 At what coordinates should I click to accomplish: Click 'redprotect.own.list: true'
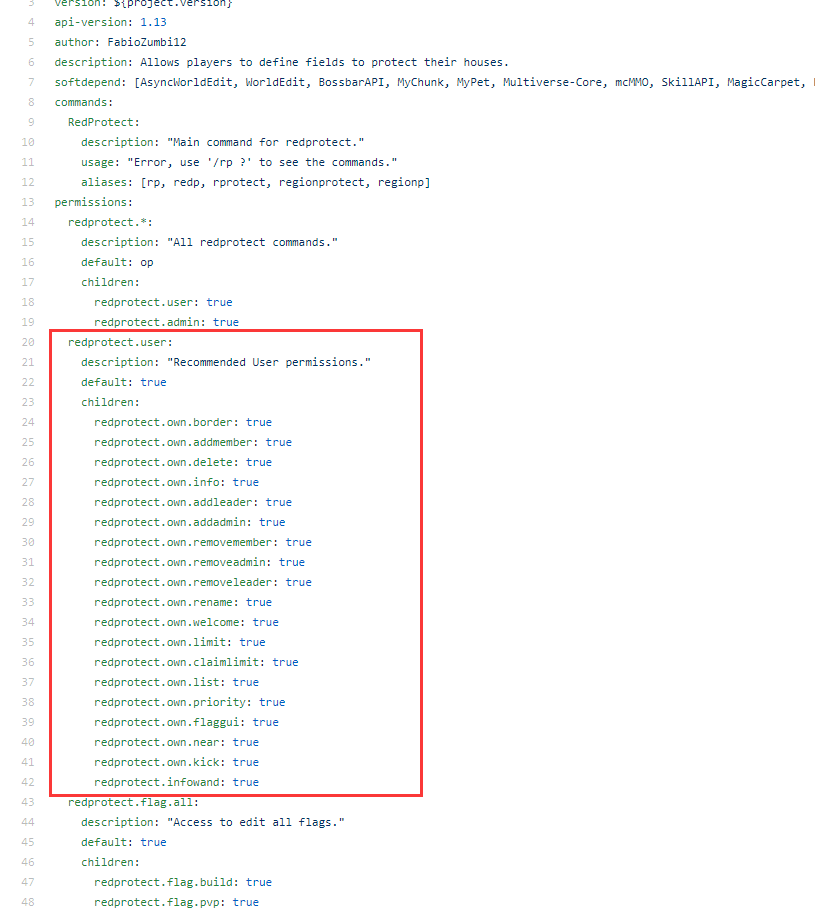tap(177, 682)
